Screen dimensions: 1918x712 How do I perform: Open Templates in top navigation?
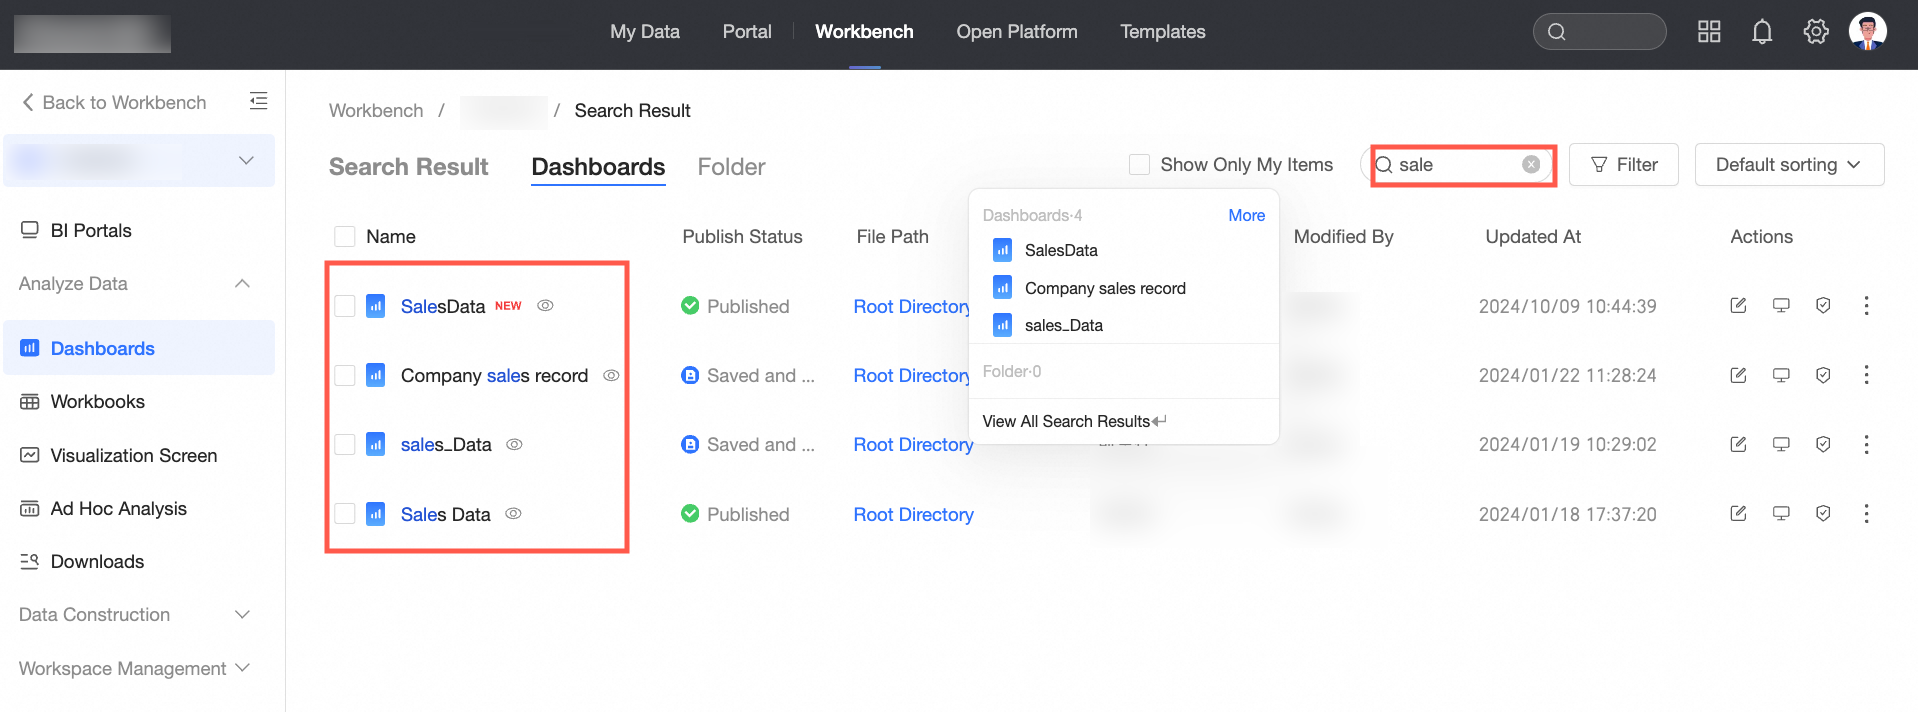1163,32
